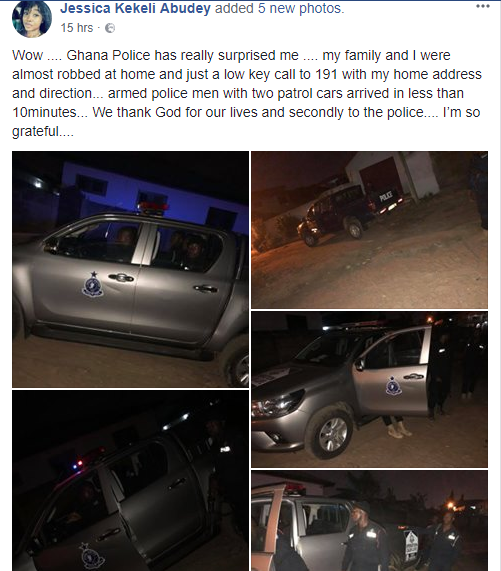
Task: Click the POLICE tailgate lettering in second photo
Action: click(386, 196)
